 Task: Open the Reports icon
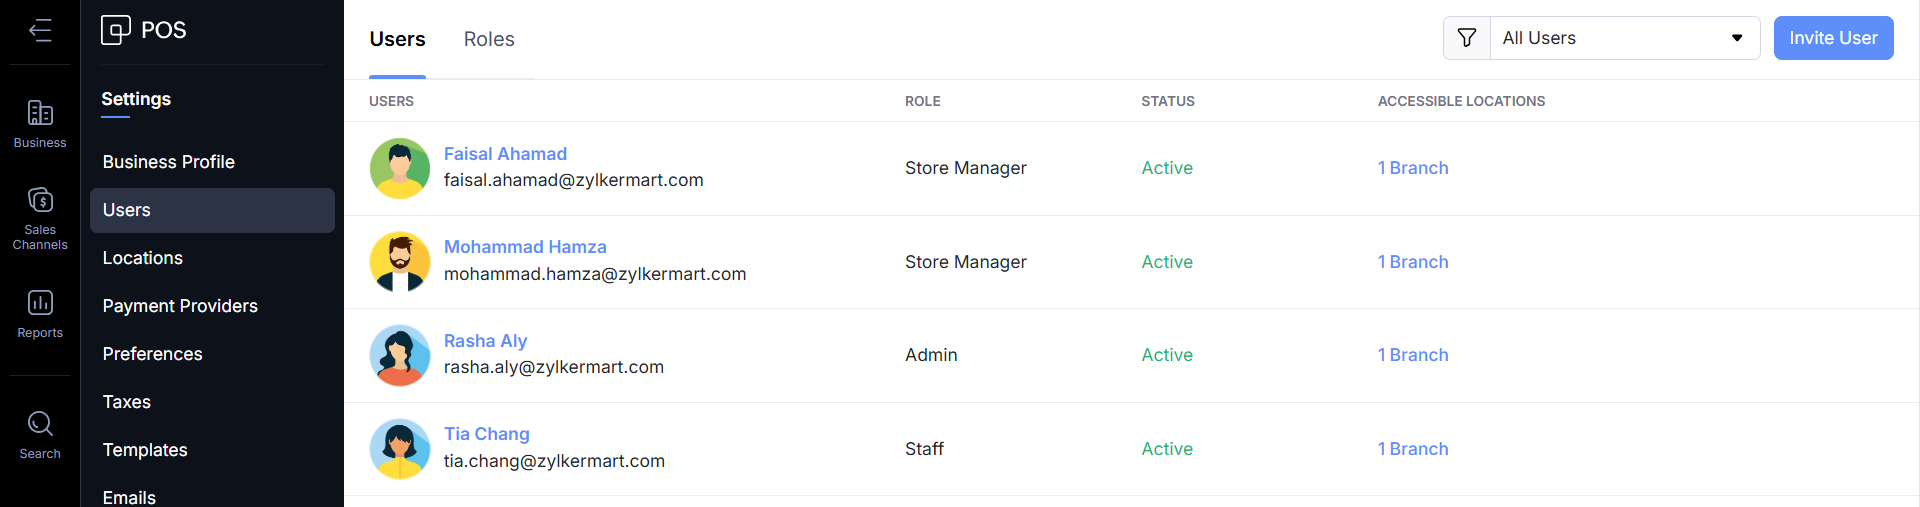[40, 303]
